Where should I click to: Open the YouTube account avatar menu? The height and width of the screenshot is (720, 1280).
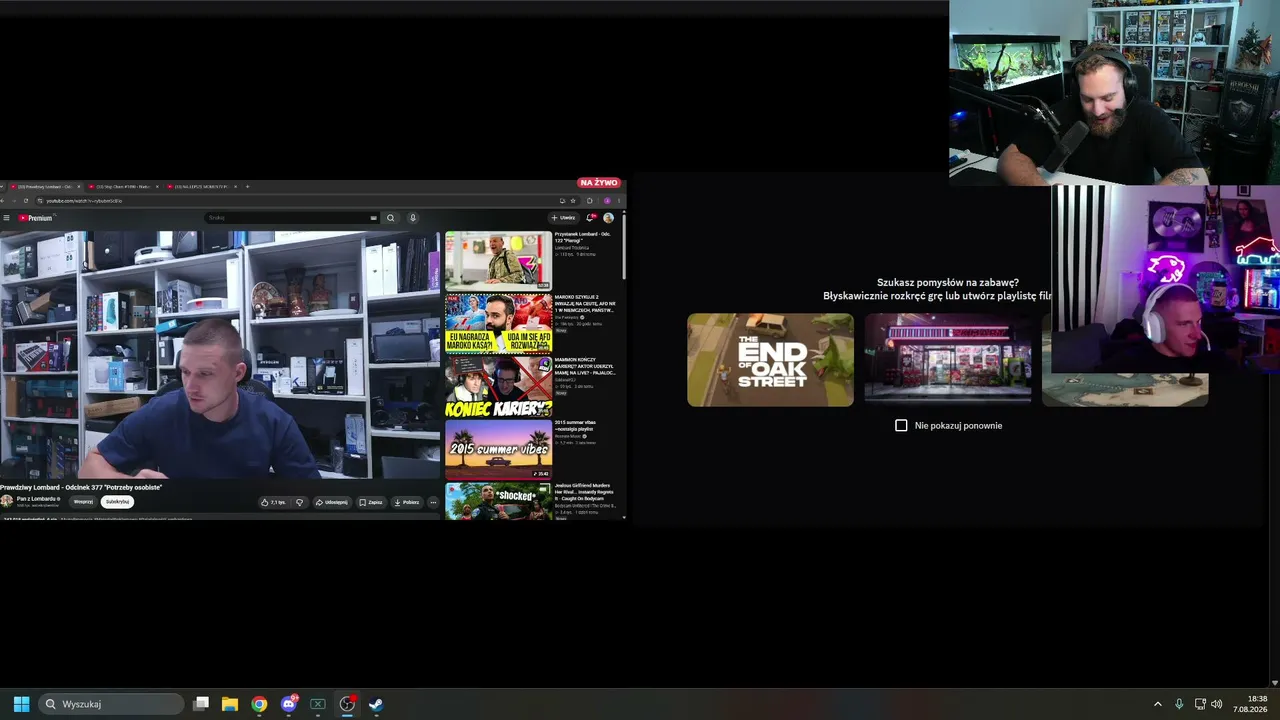(608, 218)
